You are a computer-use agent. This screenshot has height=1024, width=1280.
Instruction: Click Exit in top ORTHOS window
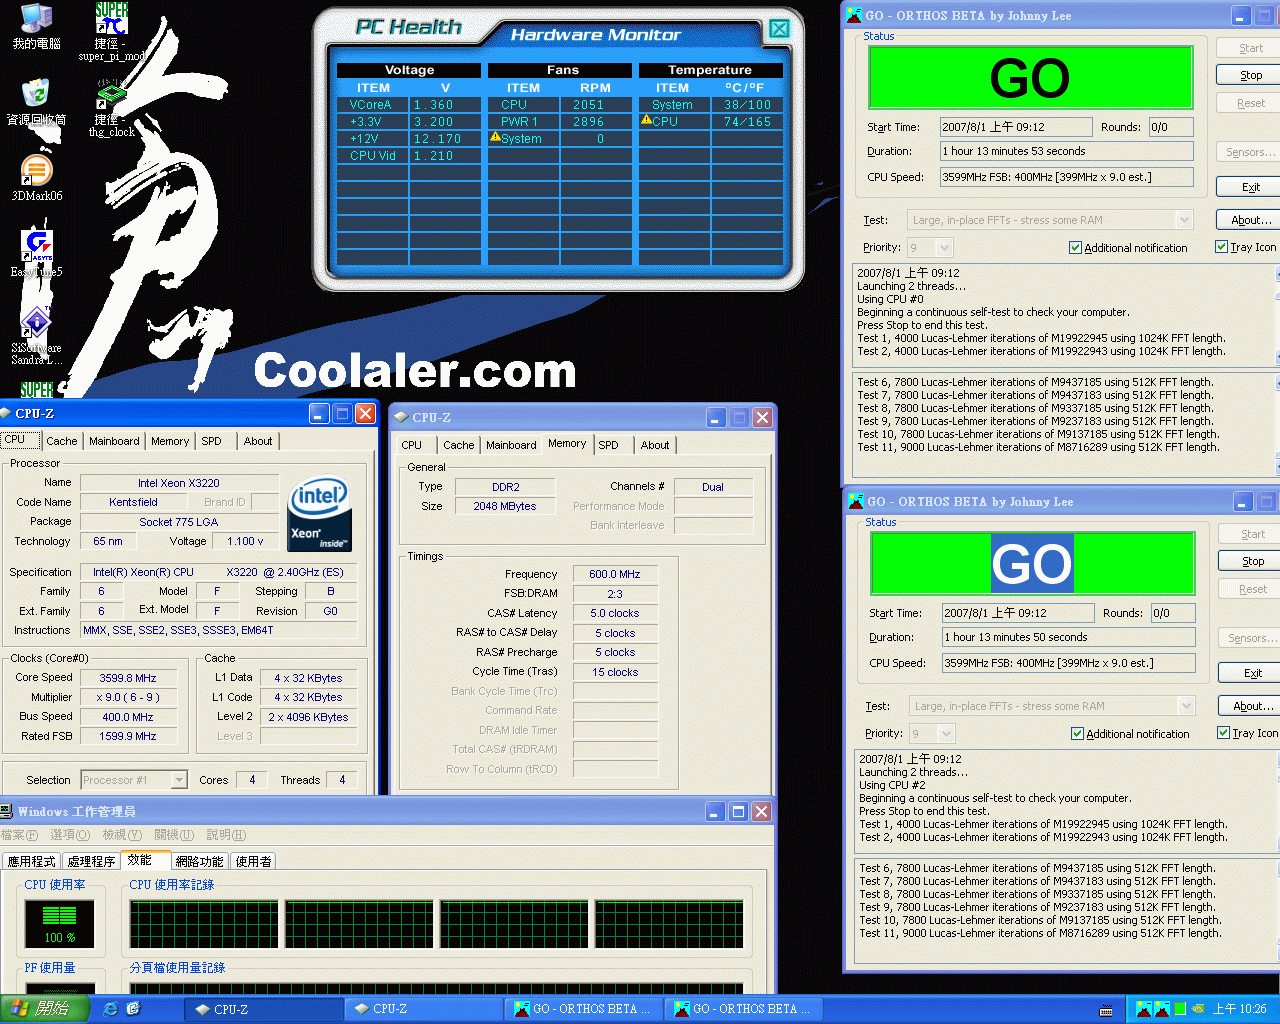(1251, 187)
